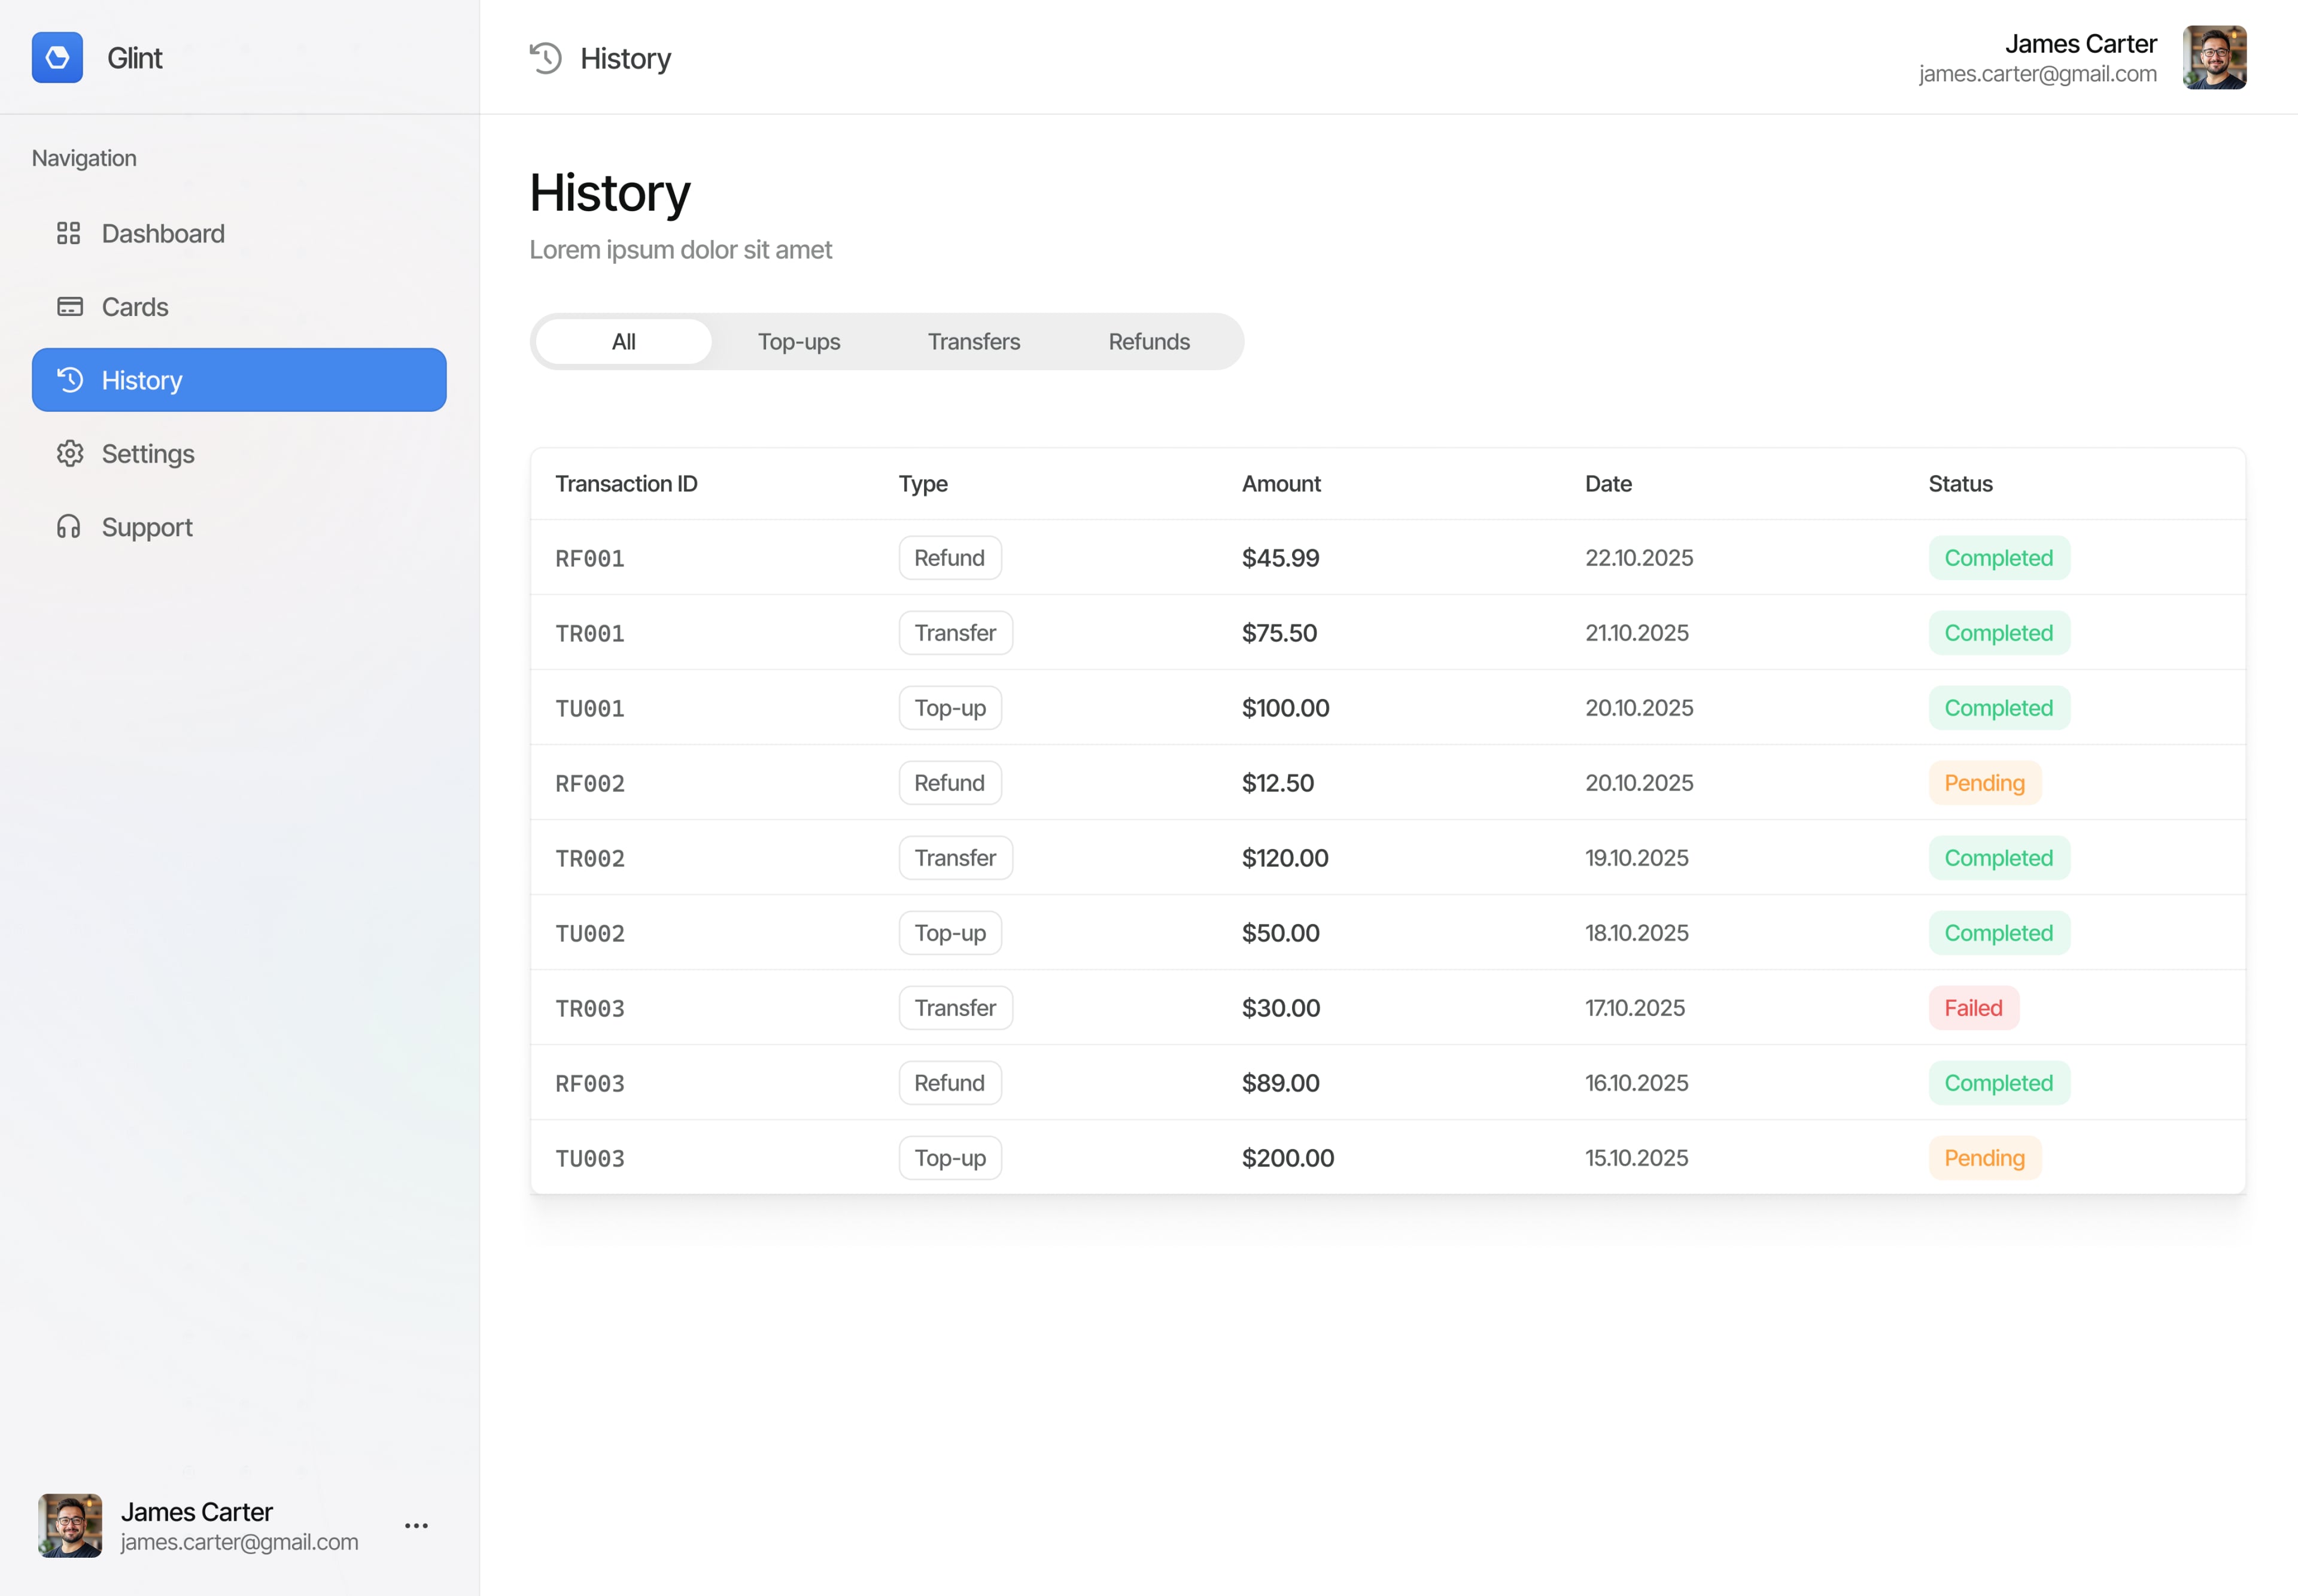Click the 16.10.2025 date for RF003
2298x1596 pixels.
tap(1637, 1083)
